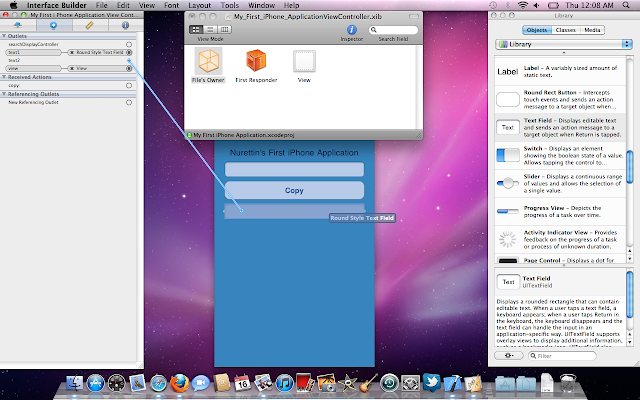Click the first text field in the view

[x=294, y=169]
